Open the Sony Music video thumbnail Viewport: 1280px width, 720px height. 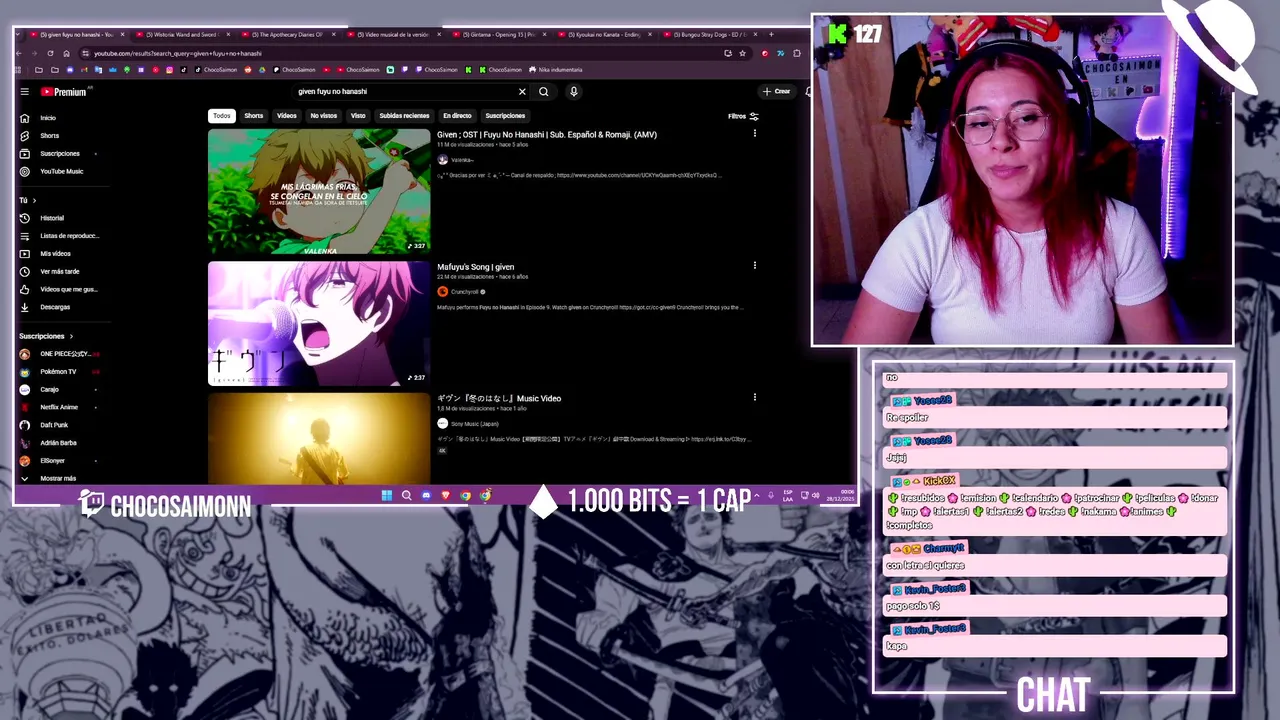(x=319, y=438)
